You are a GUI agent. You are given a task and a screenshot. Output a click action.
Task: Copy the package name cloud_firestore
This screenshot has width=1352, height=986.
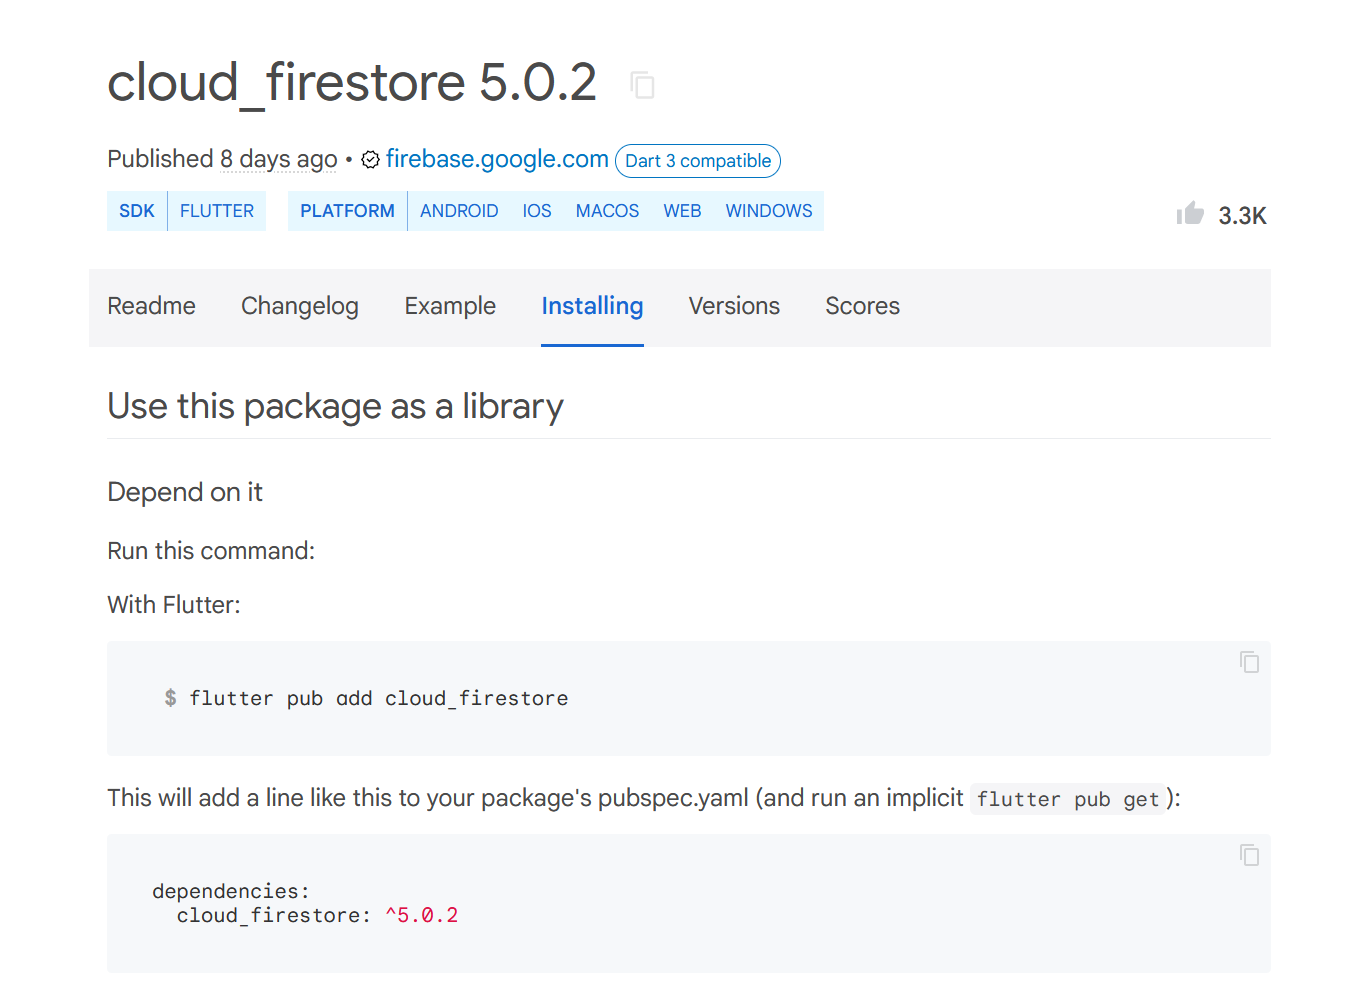click(x=643, y=85)
